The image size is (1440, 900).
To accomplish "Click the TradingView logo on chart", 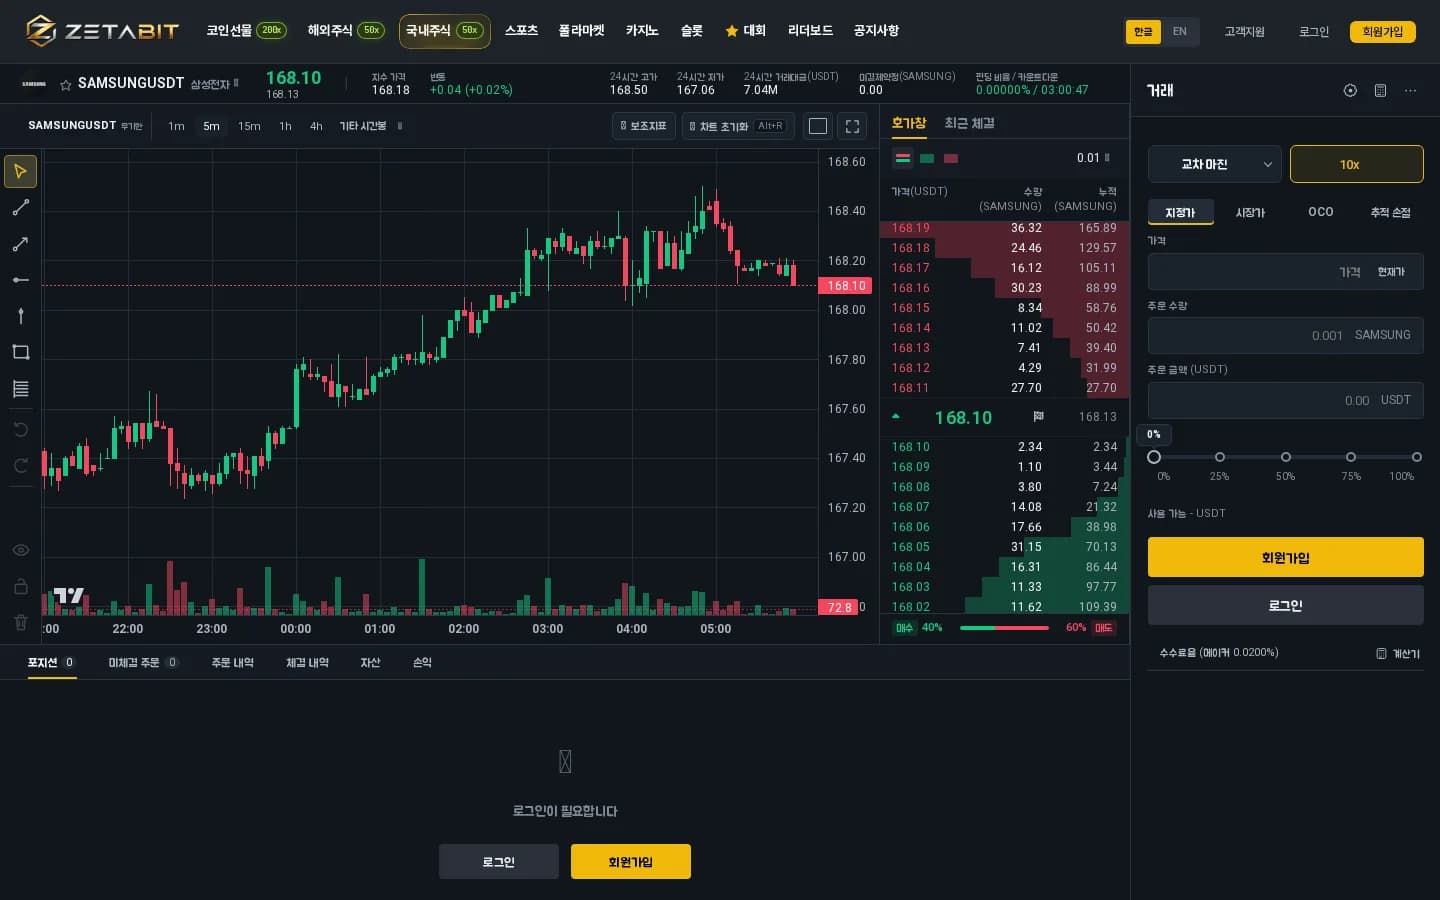I will pyautogui.click(x=68, y=596).
